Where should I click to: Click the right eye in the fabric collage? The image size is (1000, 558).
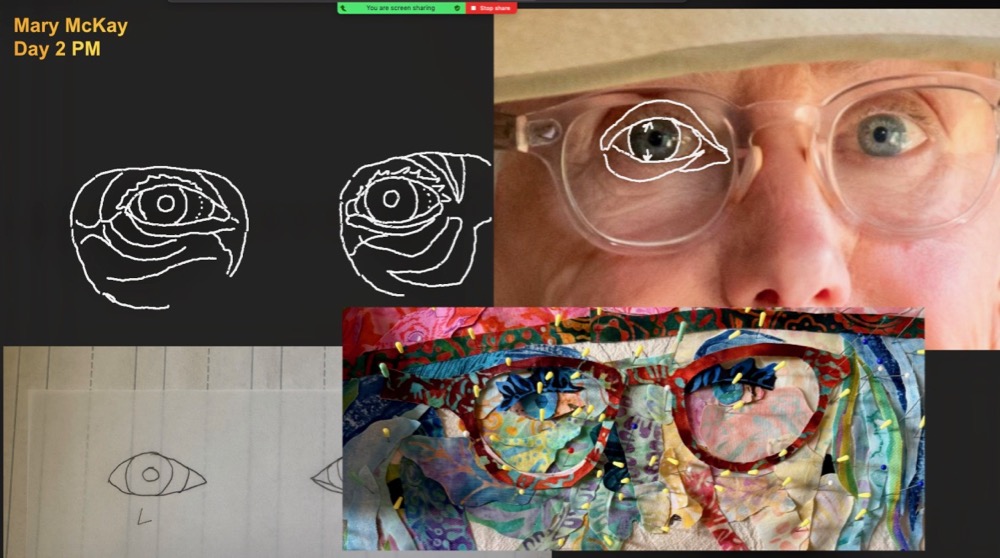click(738, 394)
